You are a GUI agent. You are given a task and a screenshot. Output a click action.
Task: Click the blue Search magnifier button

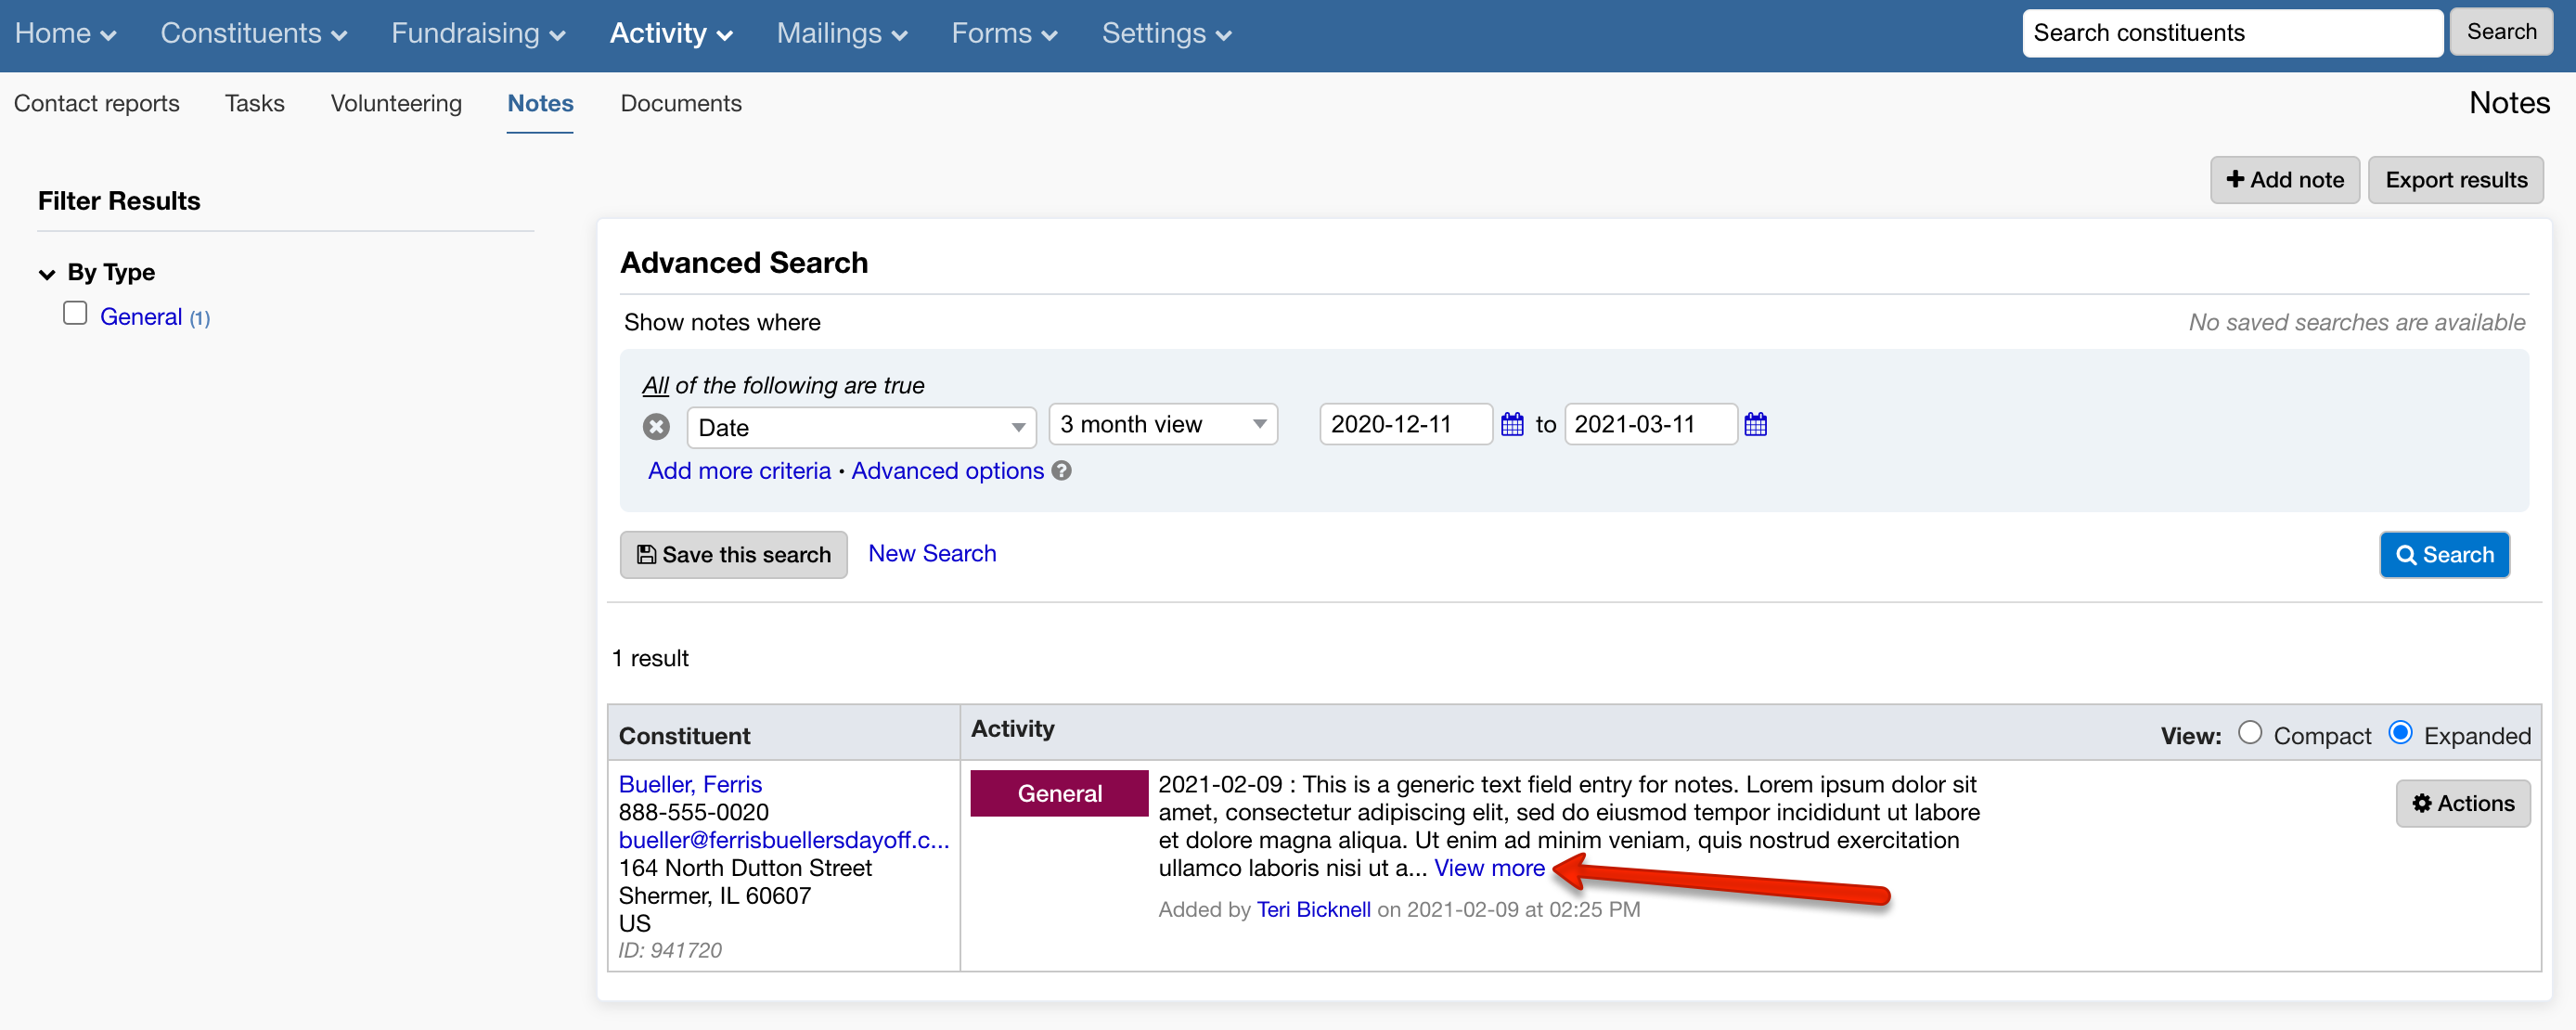click(2443, 555)
